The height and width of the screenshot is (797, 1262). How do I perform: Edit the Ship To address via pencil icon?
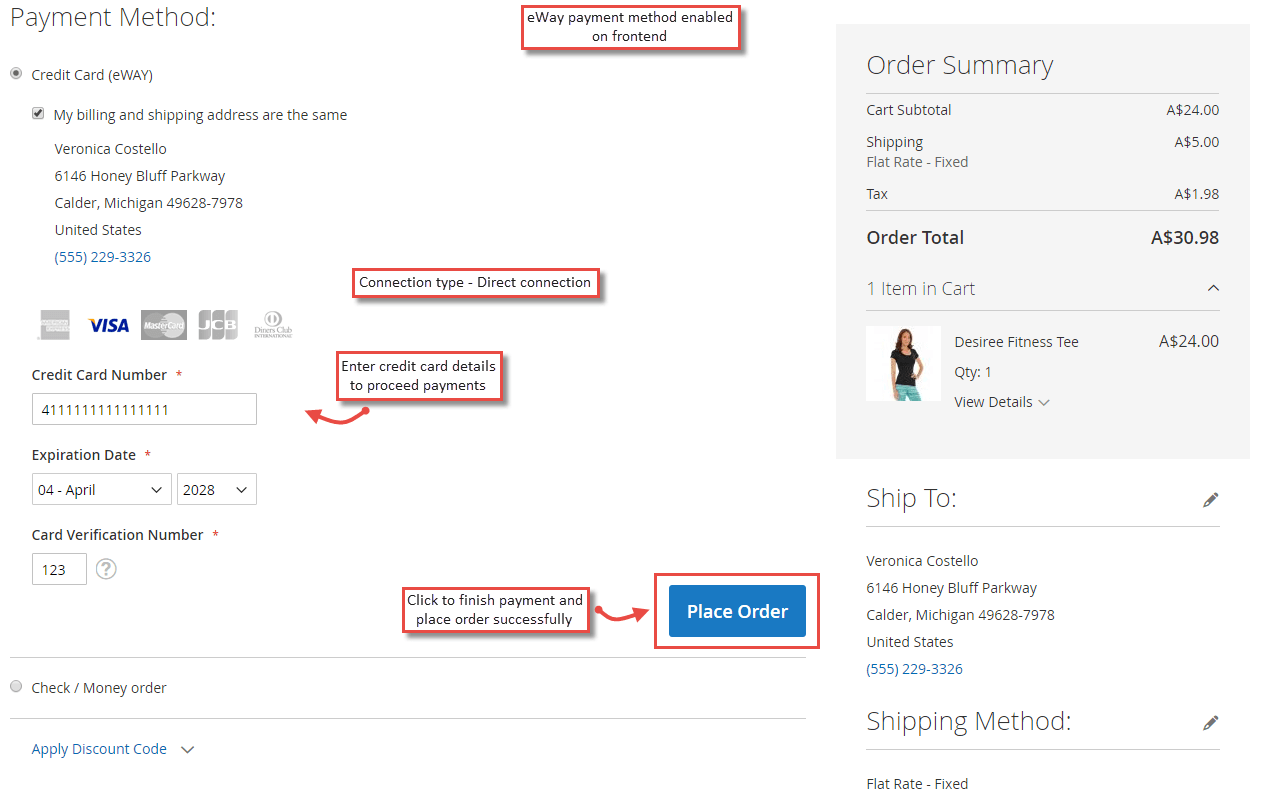click(x=1211, y=499)
